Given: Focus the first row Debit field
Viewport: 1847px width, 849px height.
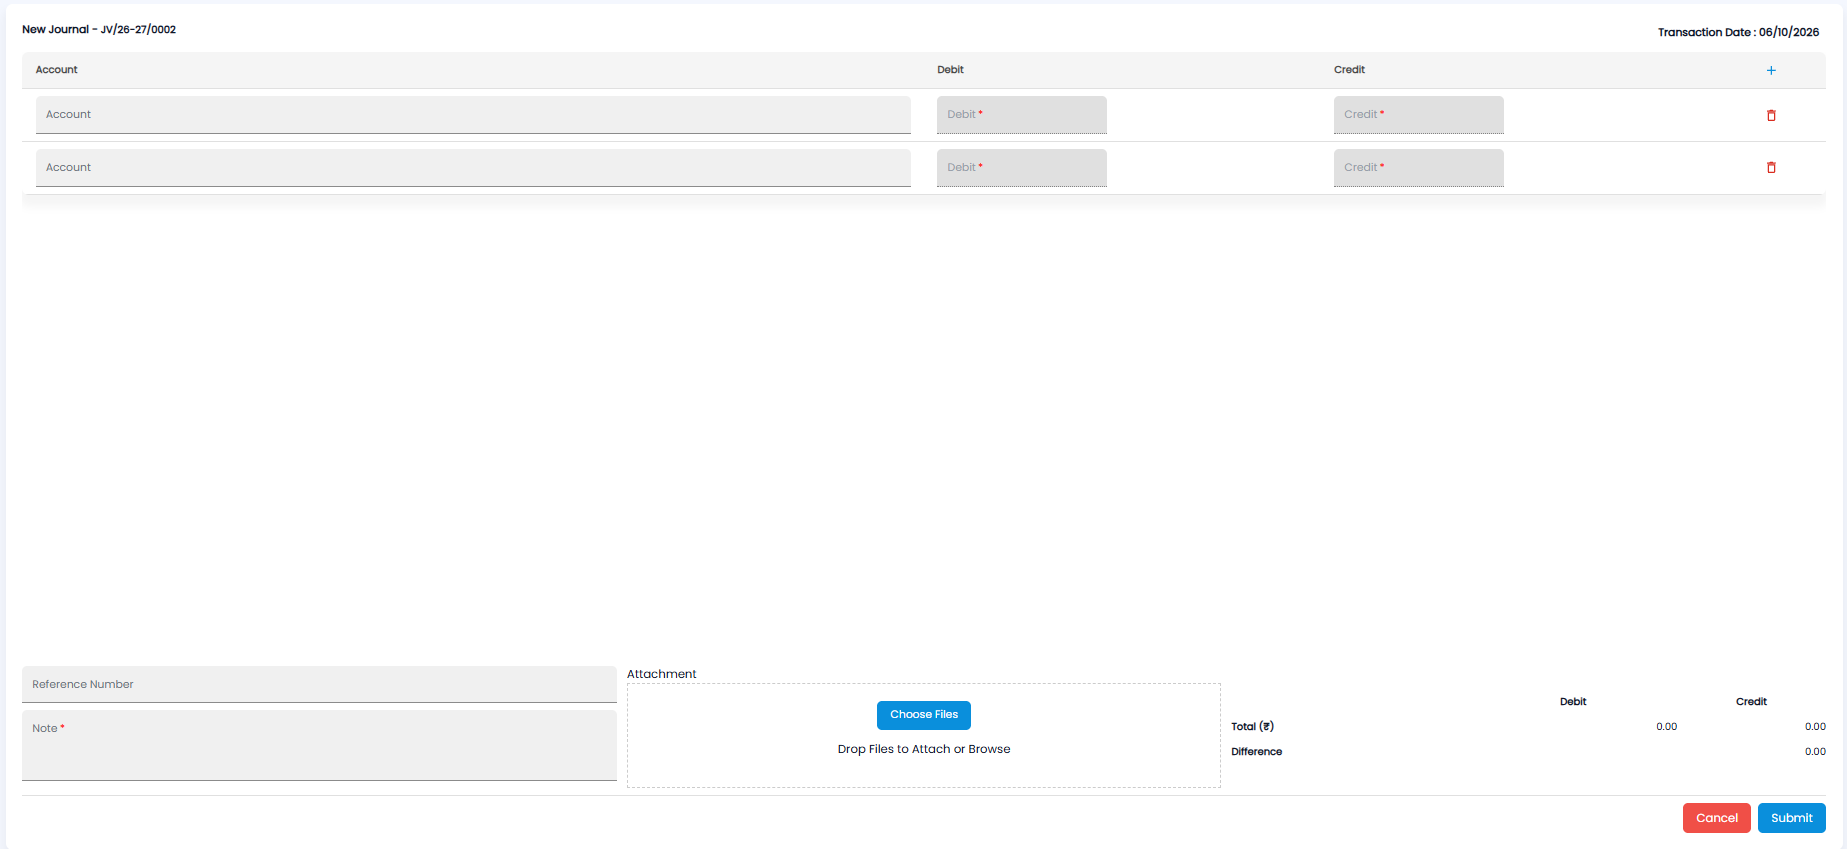Looking at the screenshot, I should click(1022, 115).
